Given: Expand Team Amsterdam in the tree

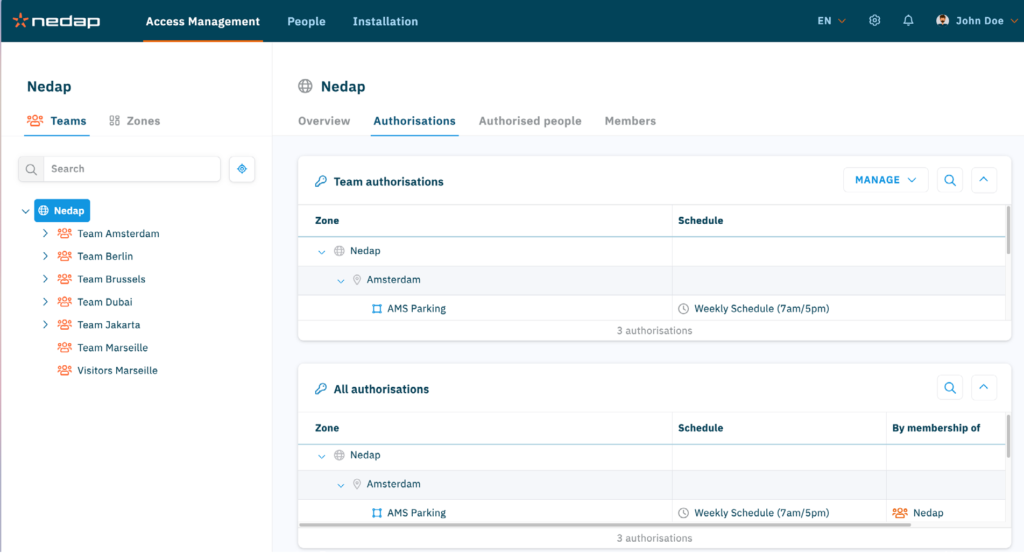Looking at the screenshot, I should coord(45,234).
